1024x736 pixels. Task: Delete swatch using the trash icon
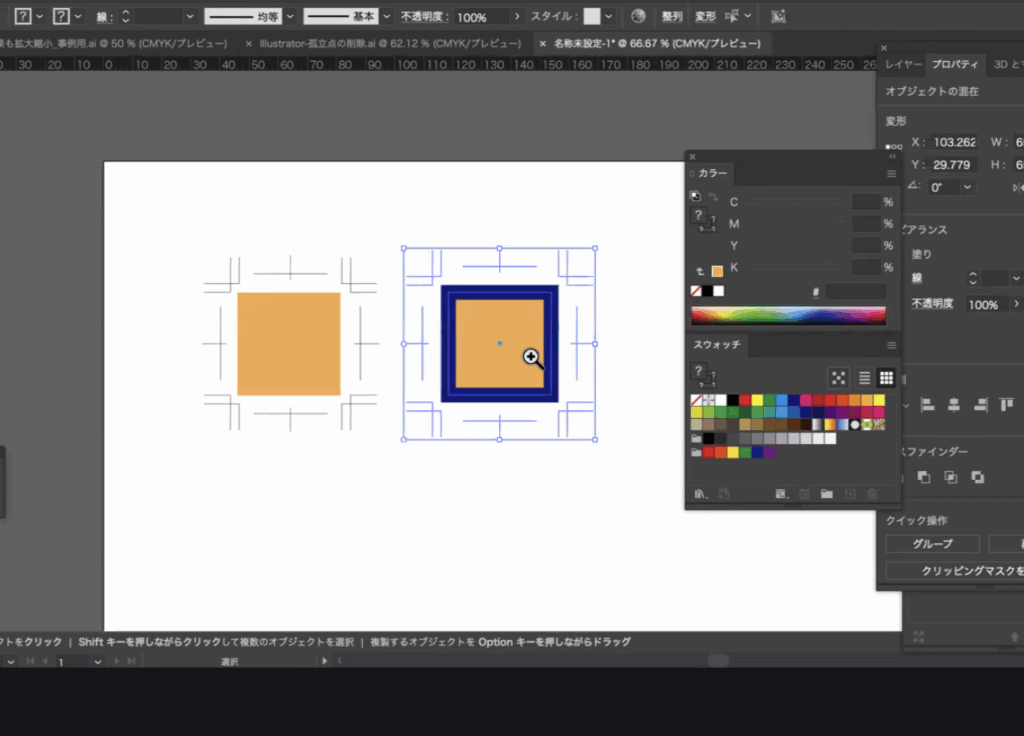point(872,493)
